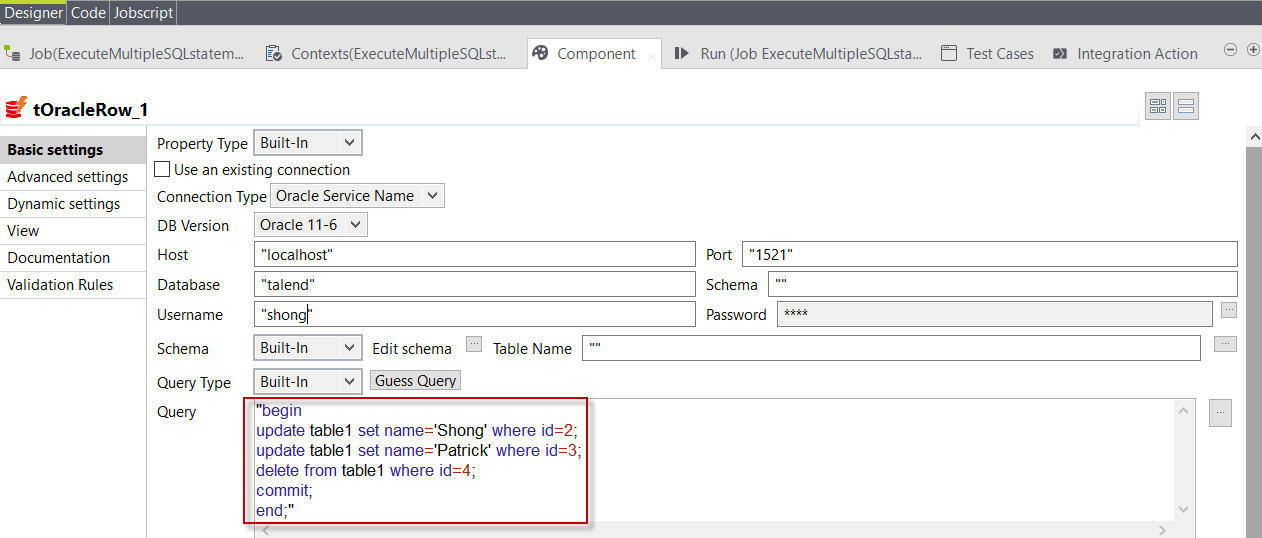Click the Host input field
The height and width of the screenshot is (538, 1262).
coord(474,255)
